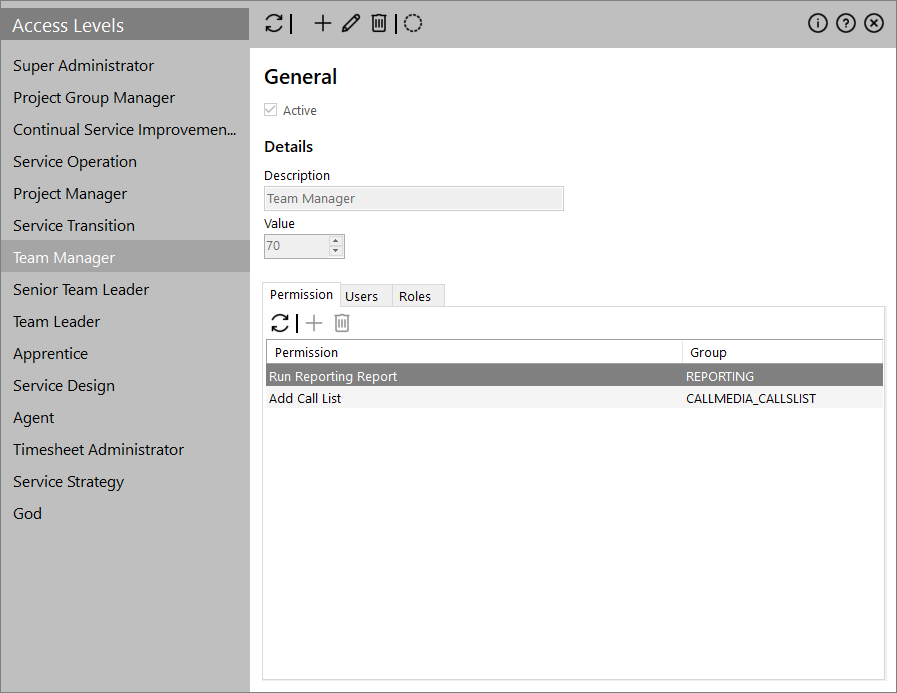Click the permission trash icon
The image size is (897, 693).
(x=342, y=323)
